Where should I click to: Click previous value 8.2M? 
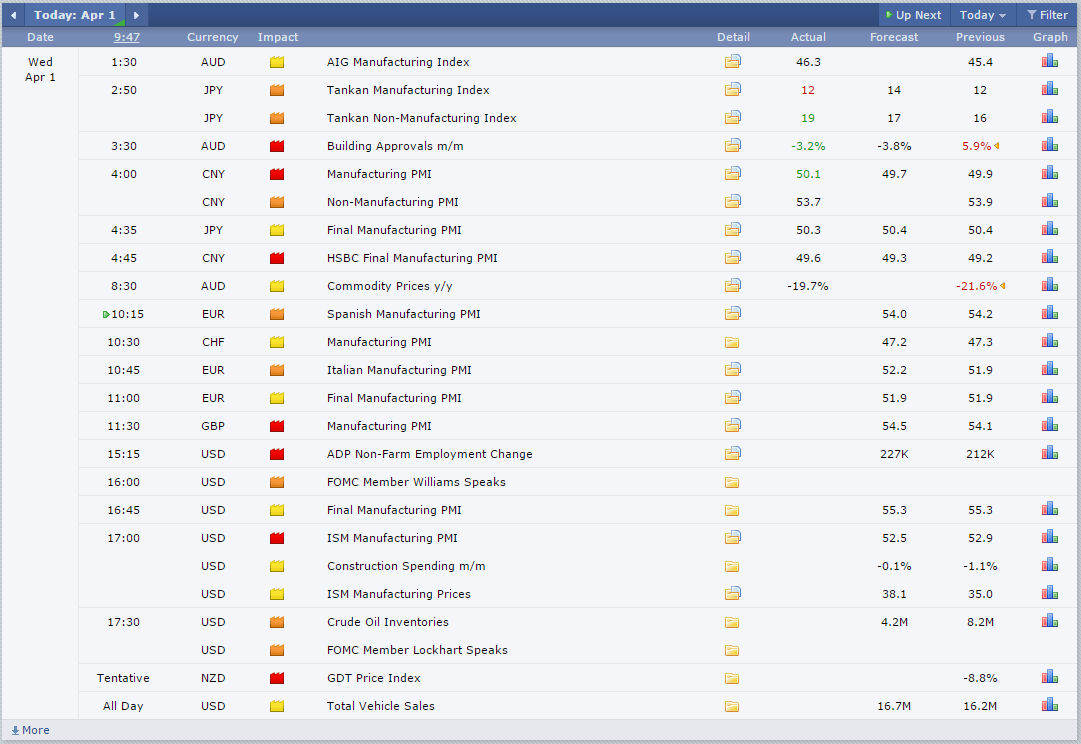(980, 622)
